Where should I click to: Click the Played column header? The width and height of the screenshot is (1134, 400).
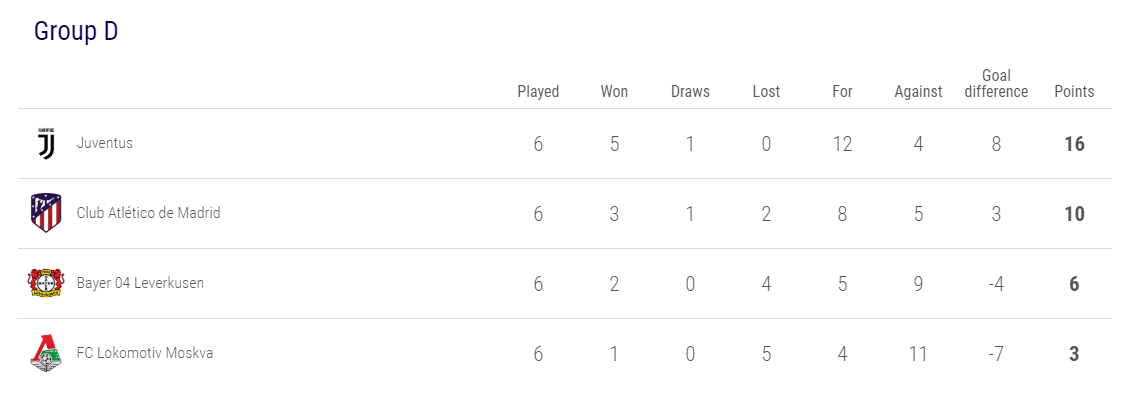[x=538, y=92]
